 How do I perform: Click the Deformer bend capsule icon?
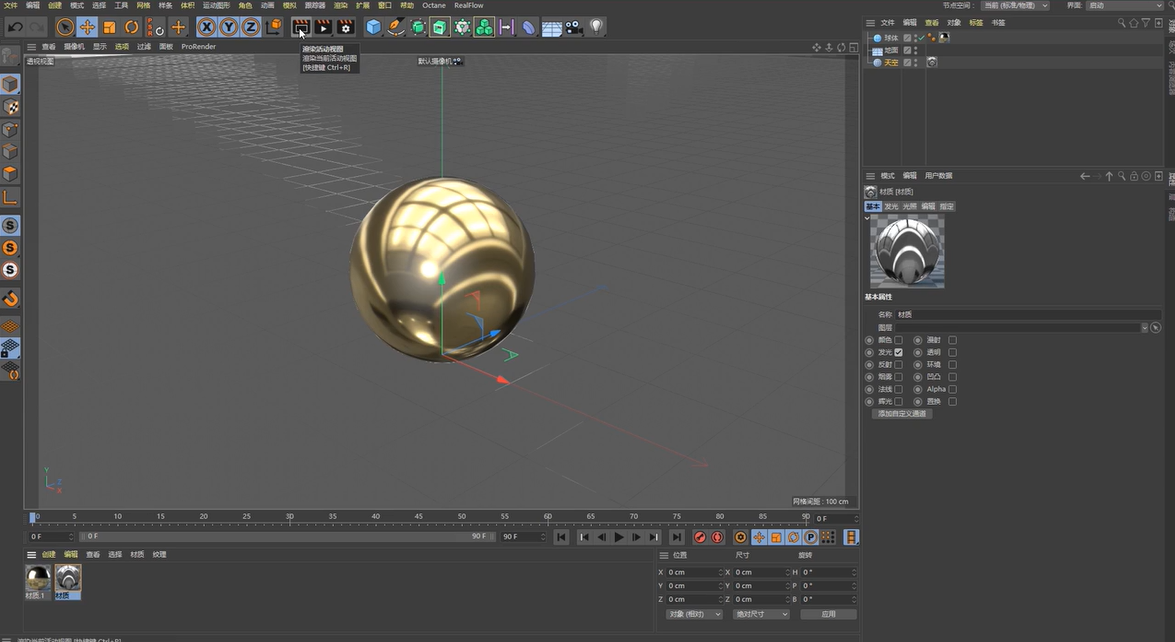pyautogui.click(x=529, y=28)
